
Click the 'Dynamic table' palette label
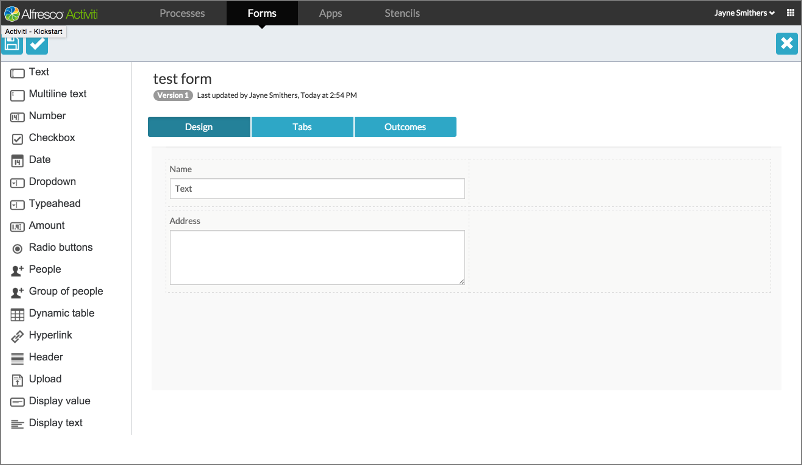tap(62, 313)
